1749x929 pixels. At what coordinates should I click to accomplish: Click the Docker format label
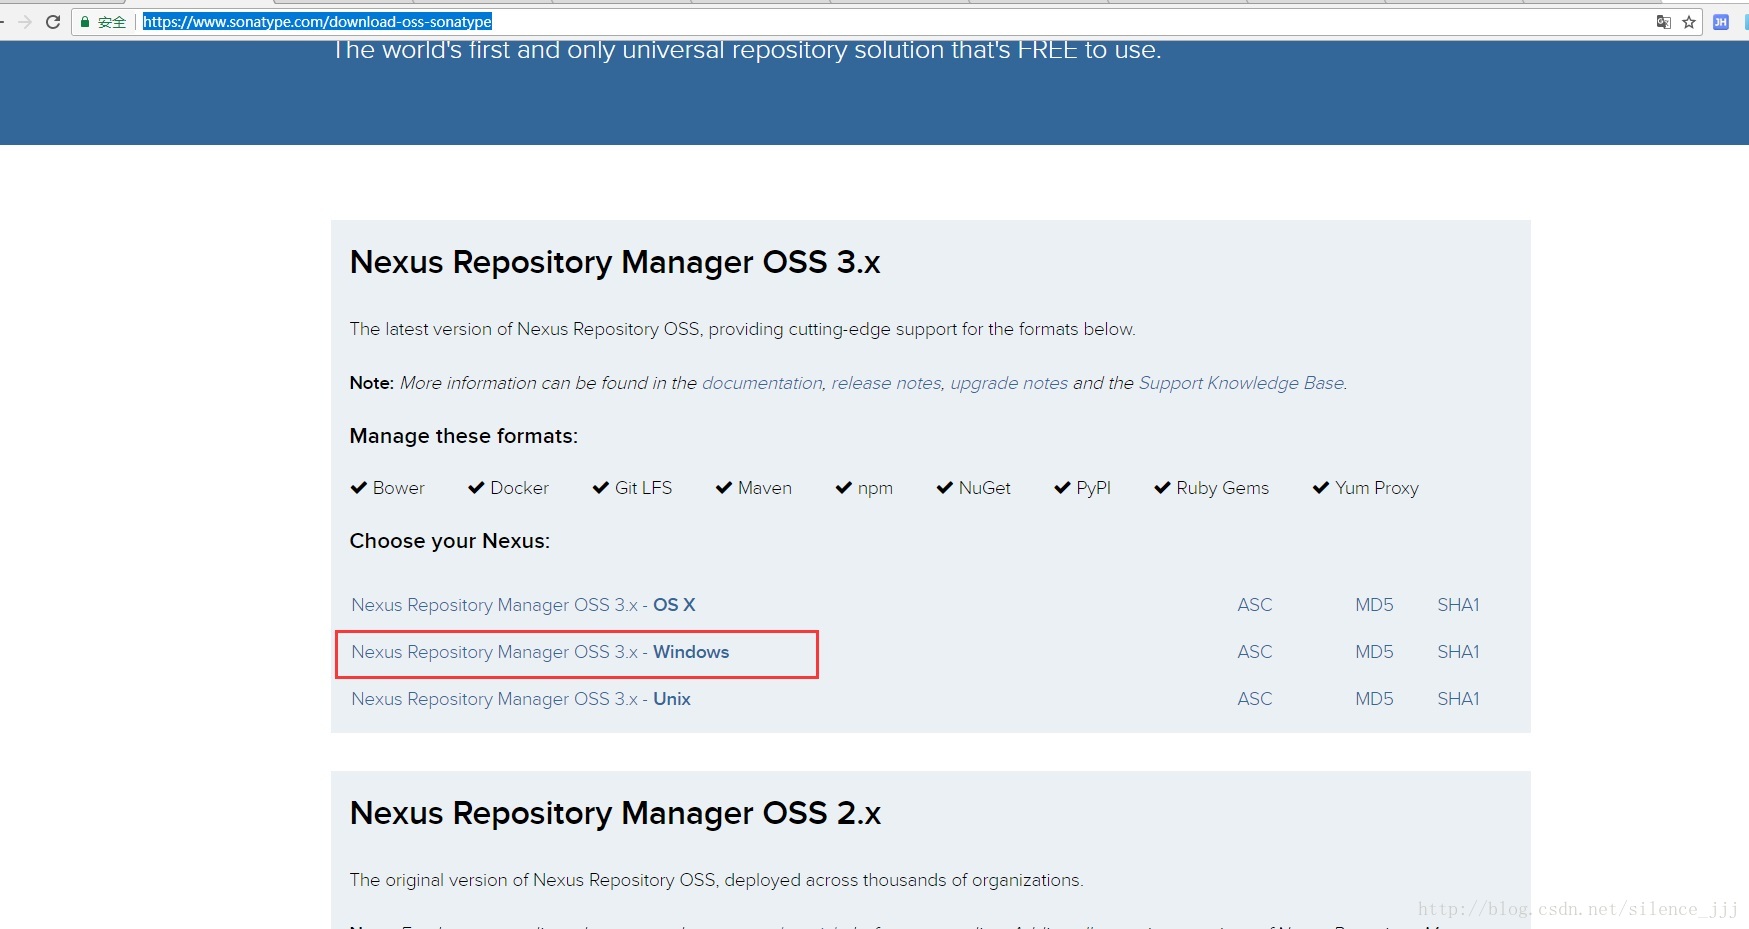coord(519,488)
